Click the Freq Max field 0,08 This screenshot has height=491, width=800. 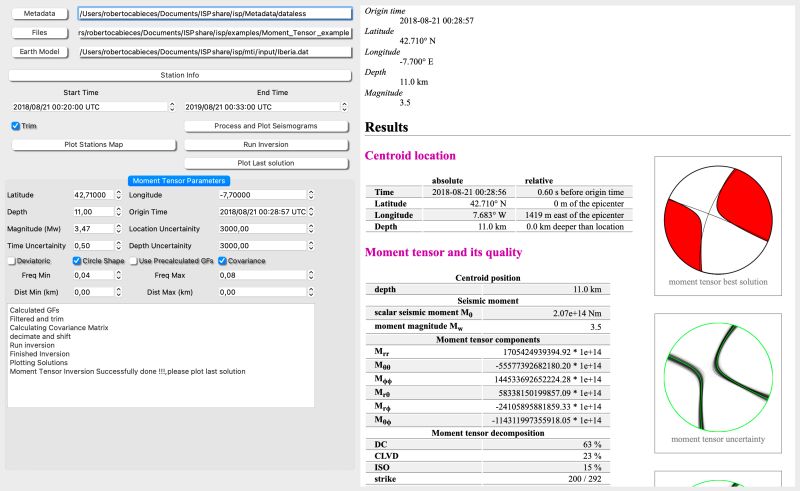262,275
